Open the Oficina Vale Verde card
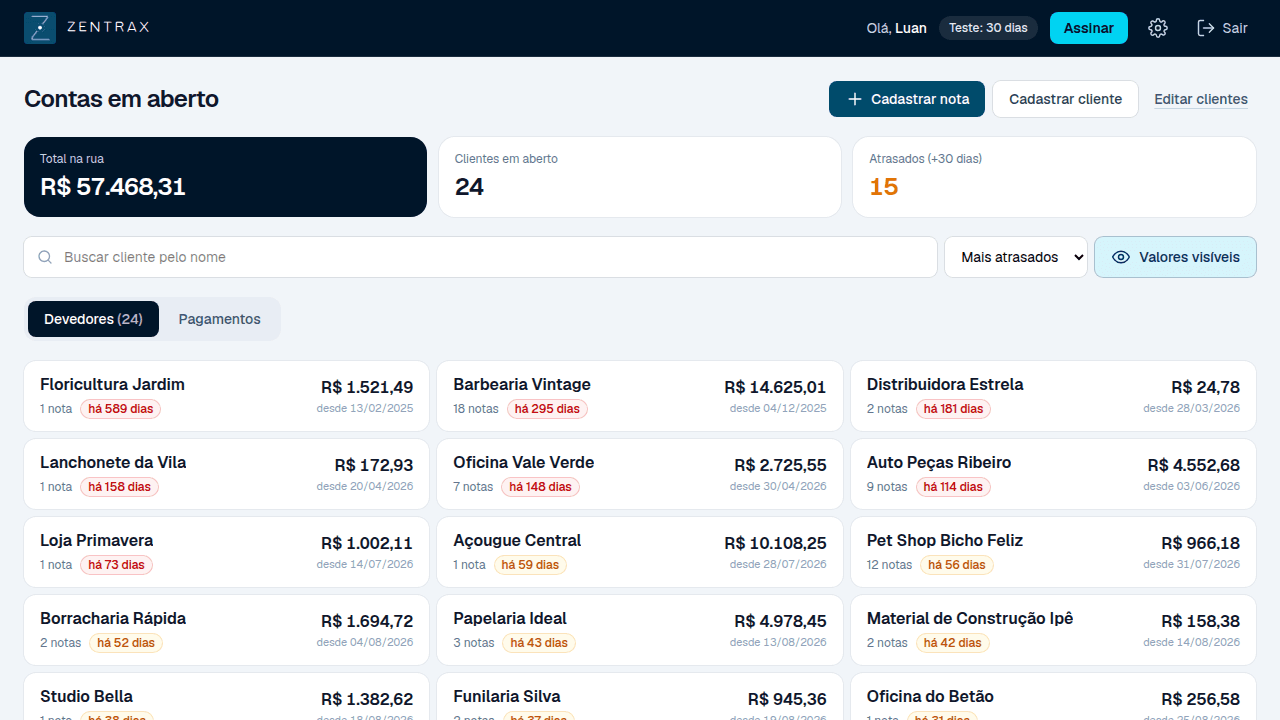Image resolution: width=1280 pixels, height=720 pixels. pyautogui.click(x=640, y=474)
